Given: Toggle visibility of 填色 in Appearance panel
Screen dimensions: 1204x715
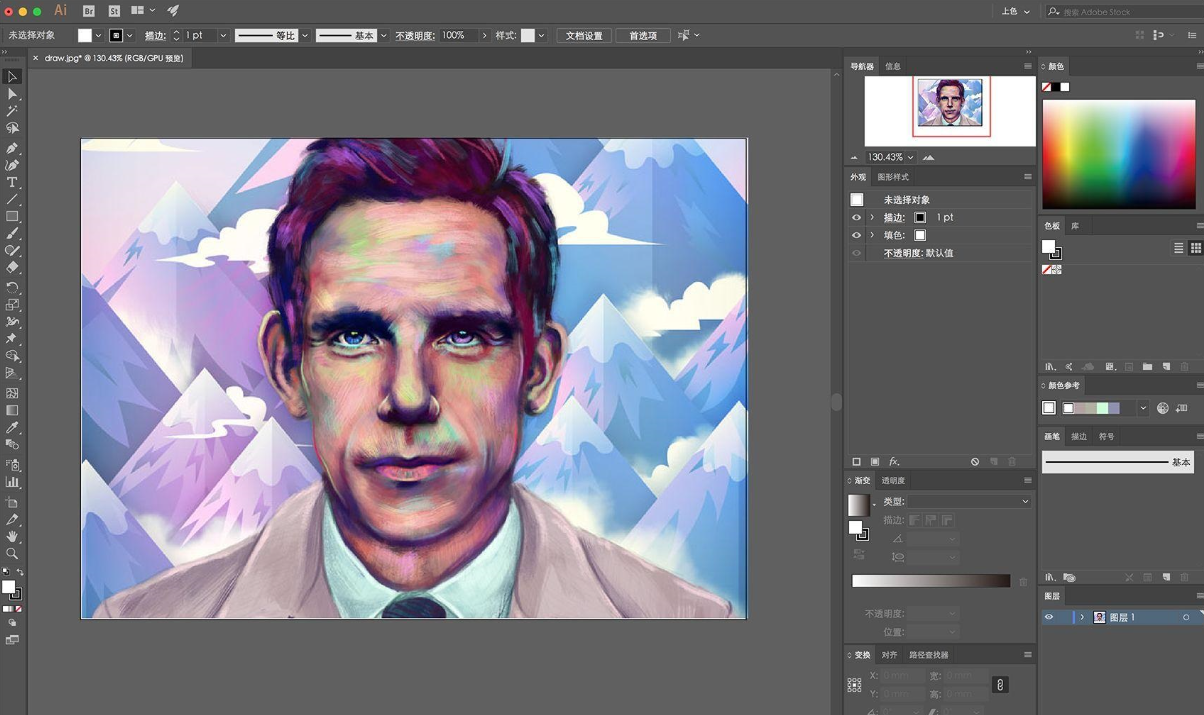Looking at the screenshot, I should [x=856, y=235].
